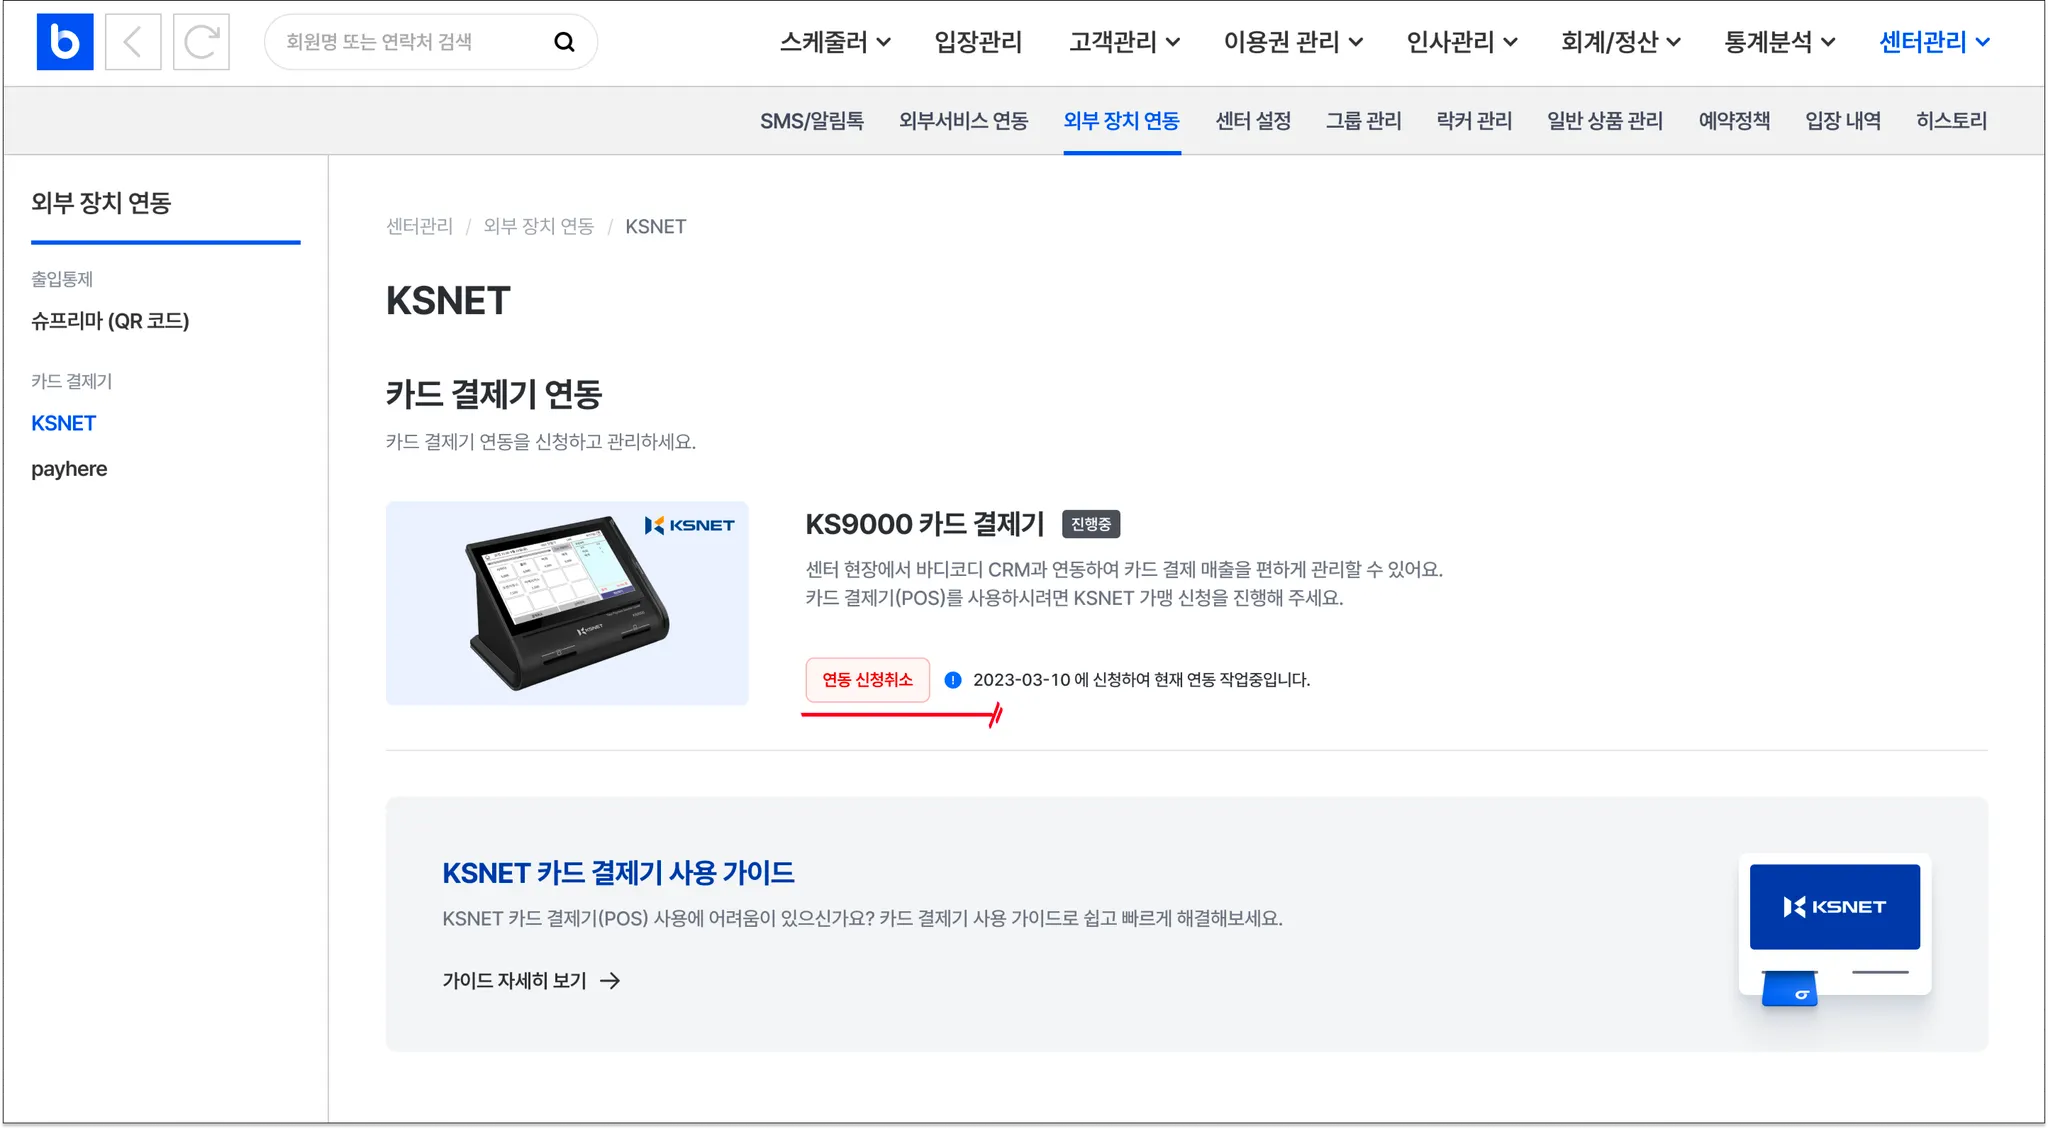The image size is (2048, 1129).
Task: Open the payhere sidebar link
Action: point(69,469)
